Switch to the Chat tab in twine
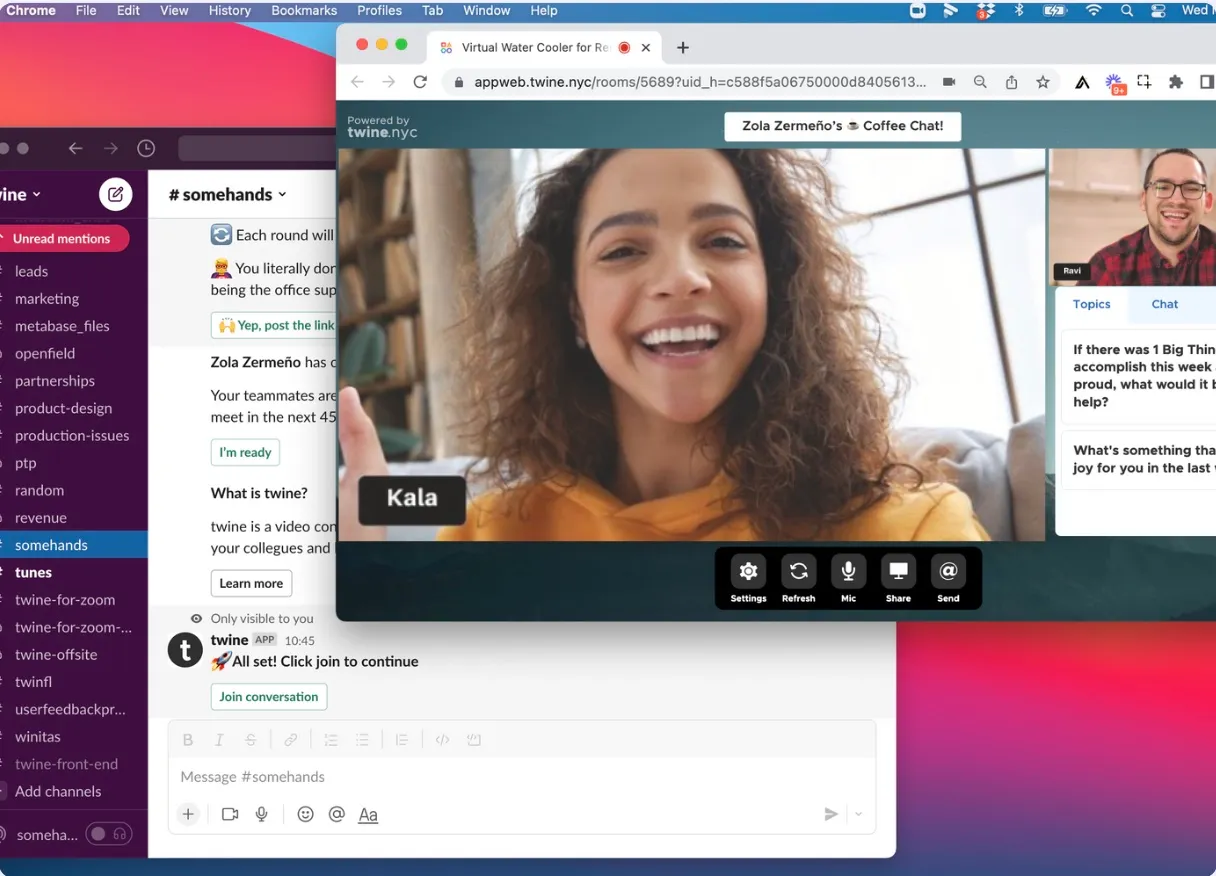Screen dimensions: 1216x876 (1164, 304)
